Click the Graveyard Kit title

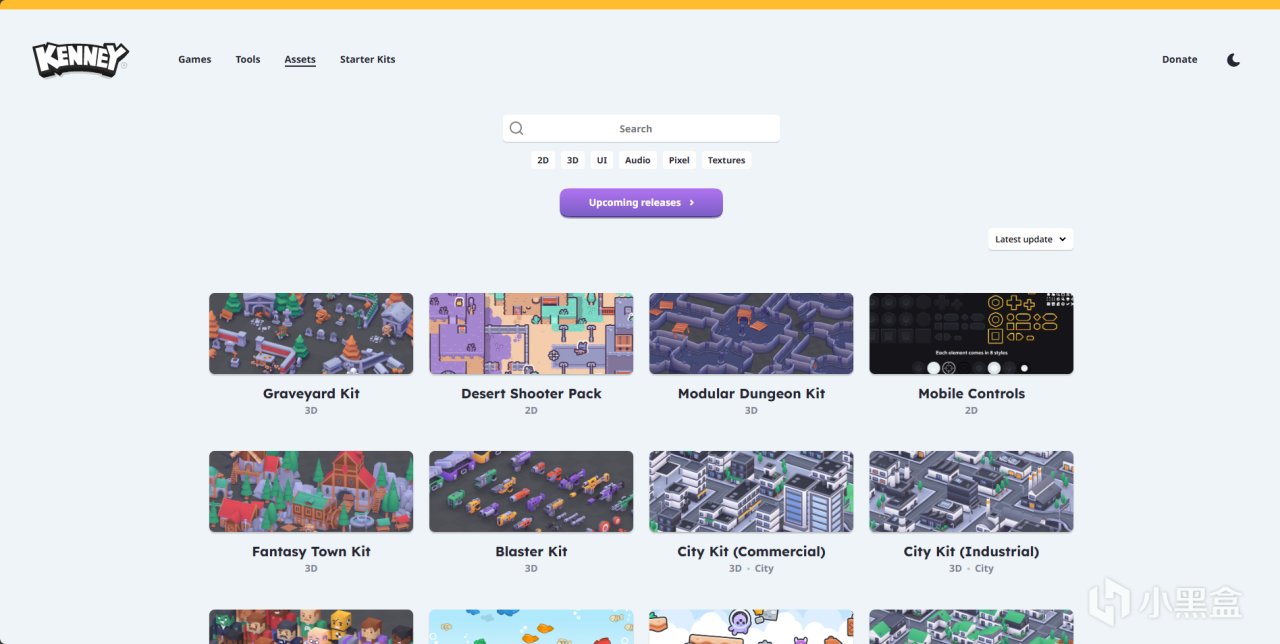pos(311,394)
